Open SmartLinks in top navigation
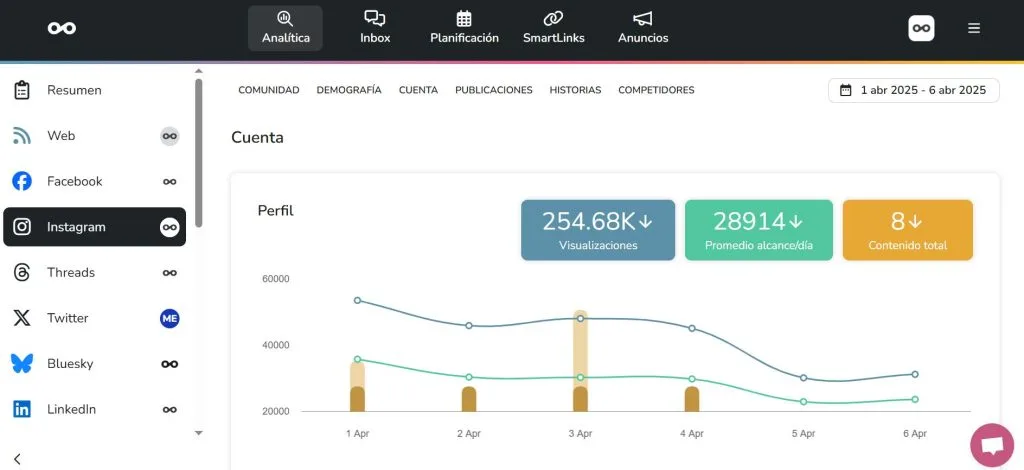Screen dimensions: 1024x470 click(554, 28)
